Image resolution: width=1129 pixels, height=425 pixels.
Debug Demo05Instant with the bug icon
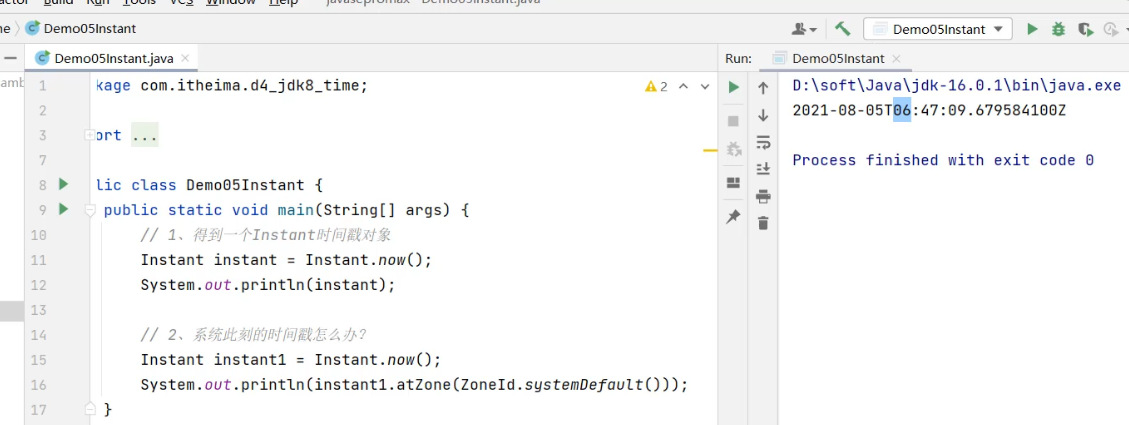(1058, 29)
